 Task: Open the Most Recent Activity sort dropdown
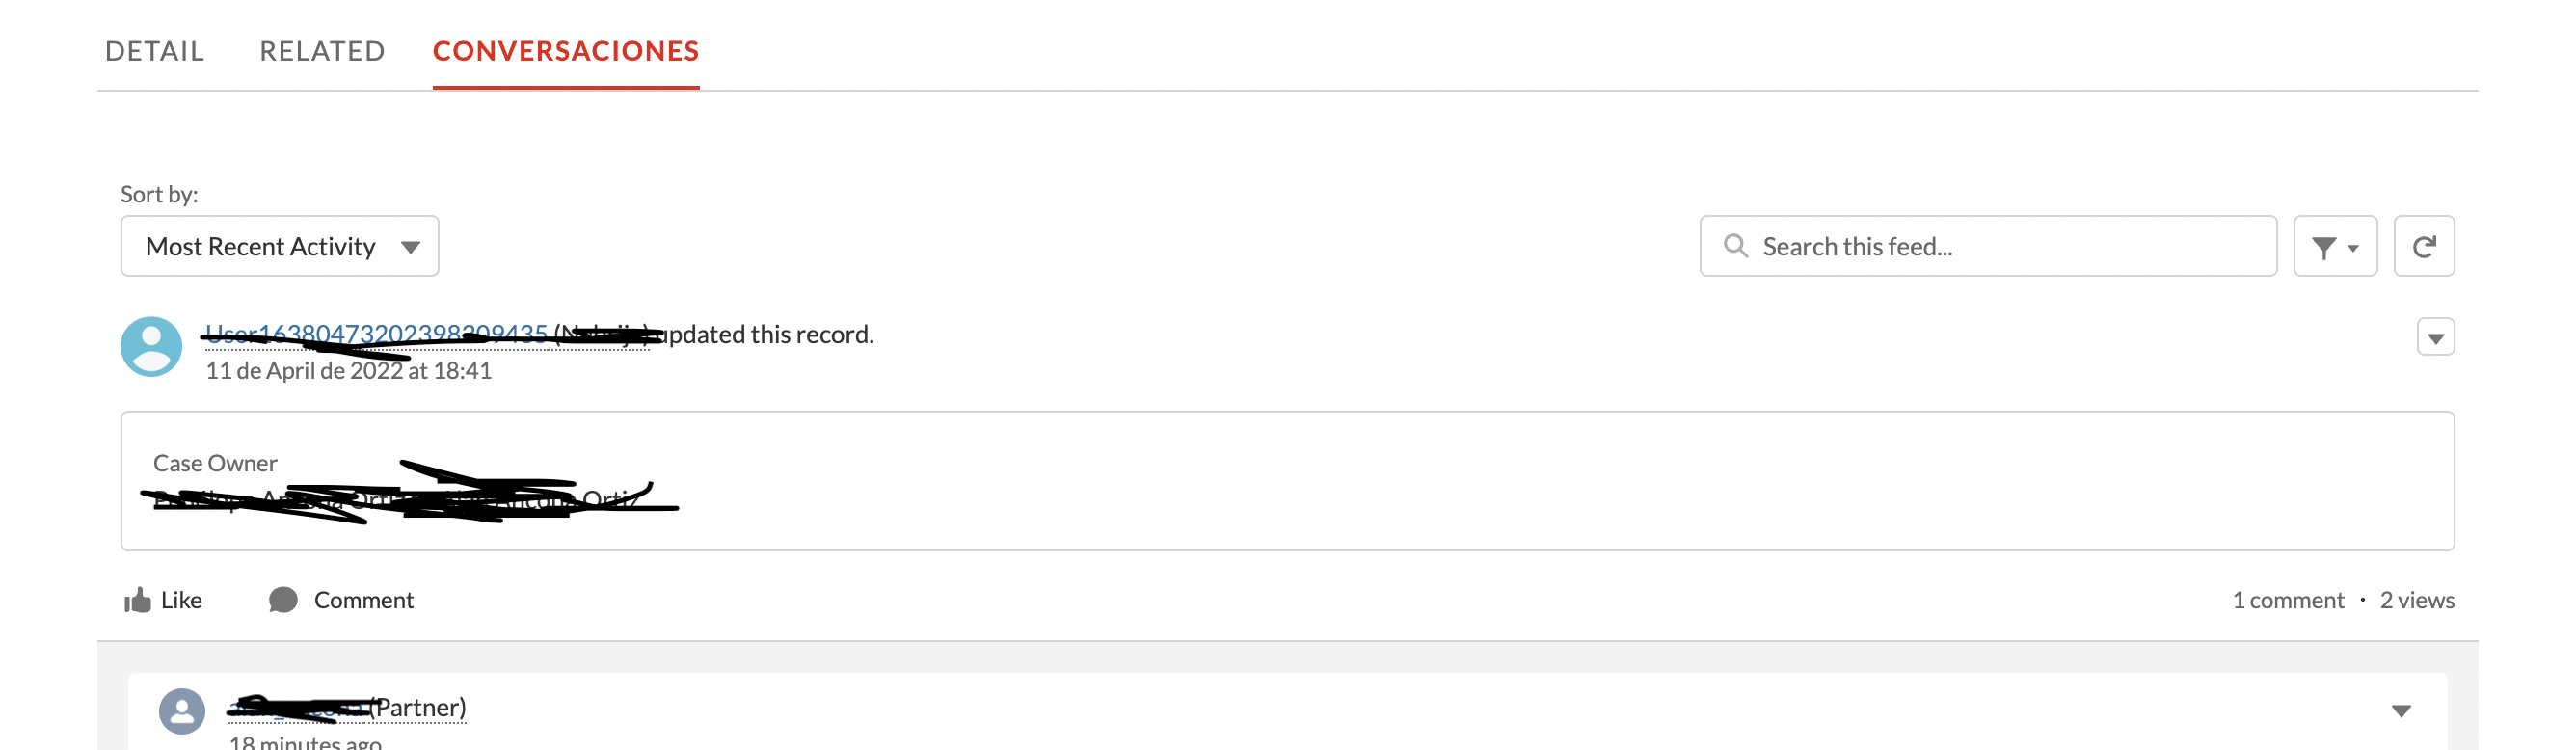click(280, 246)
